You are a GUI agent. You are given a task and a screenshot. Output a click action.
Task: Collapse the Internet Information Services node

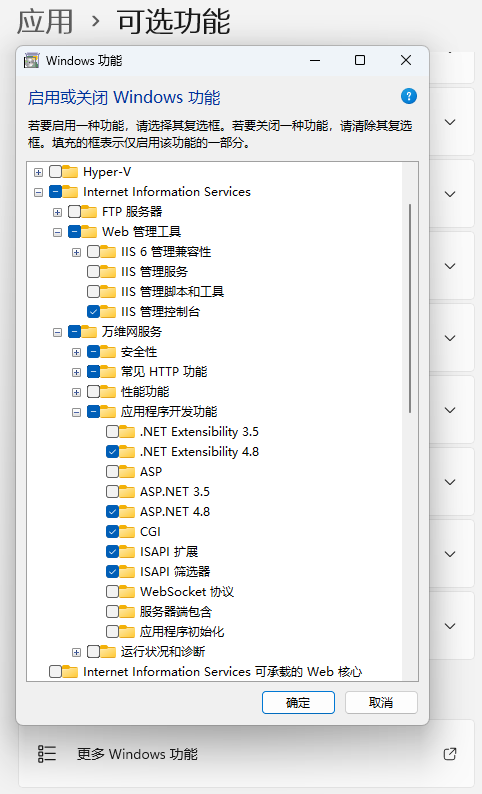[38, 192]
